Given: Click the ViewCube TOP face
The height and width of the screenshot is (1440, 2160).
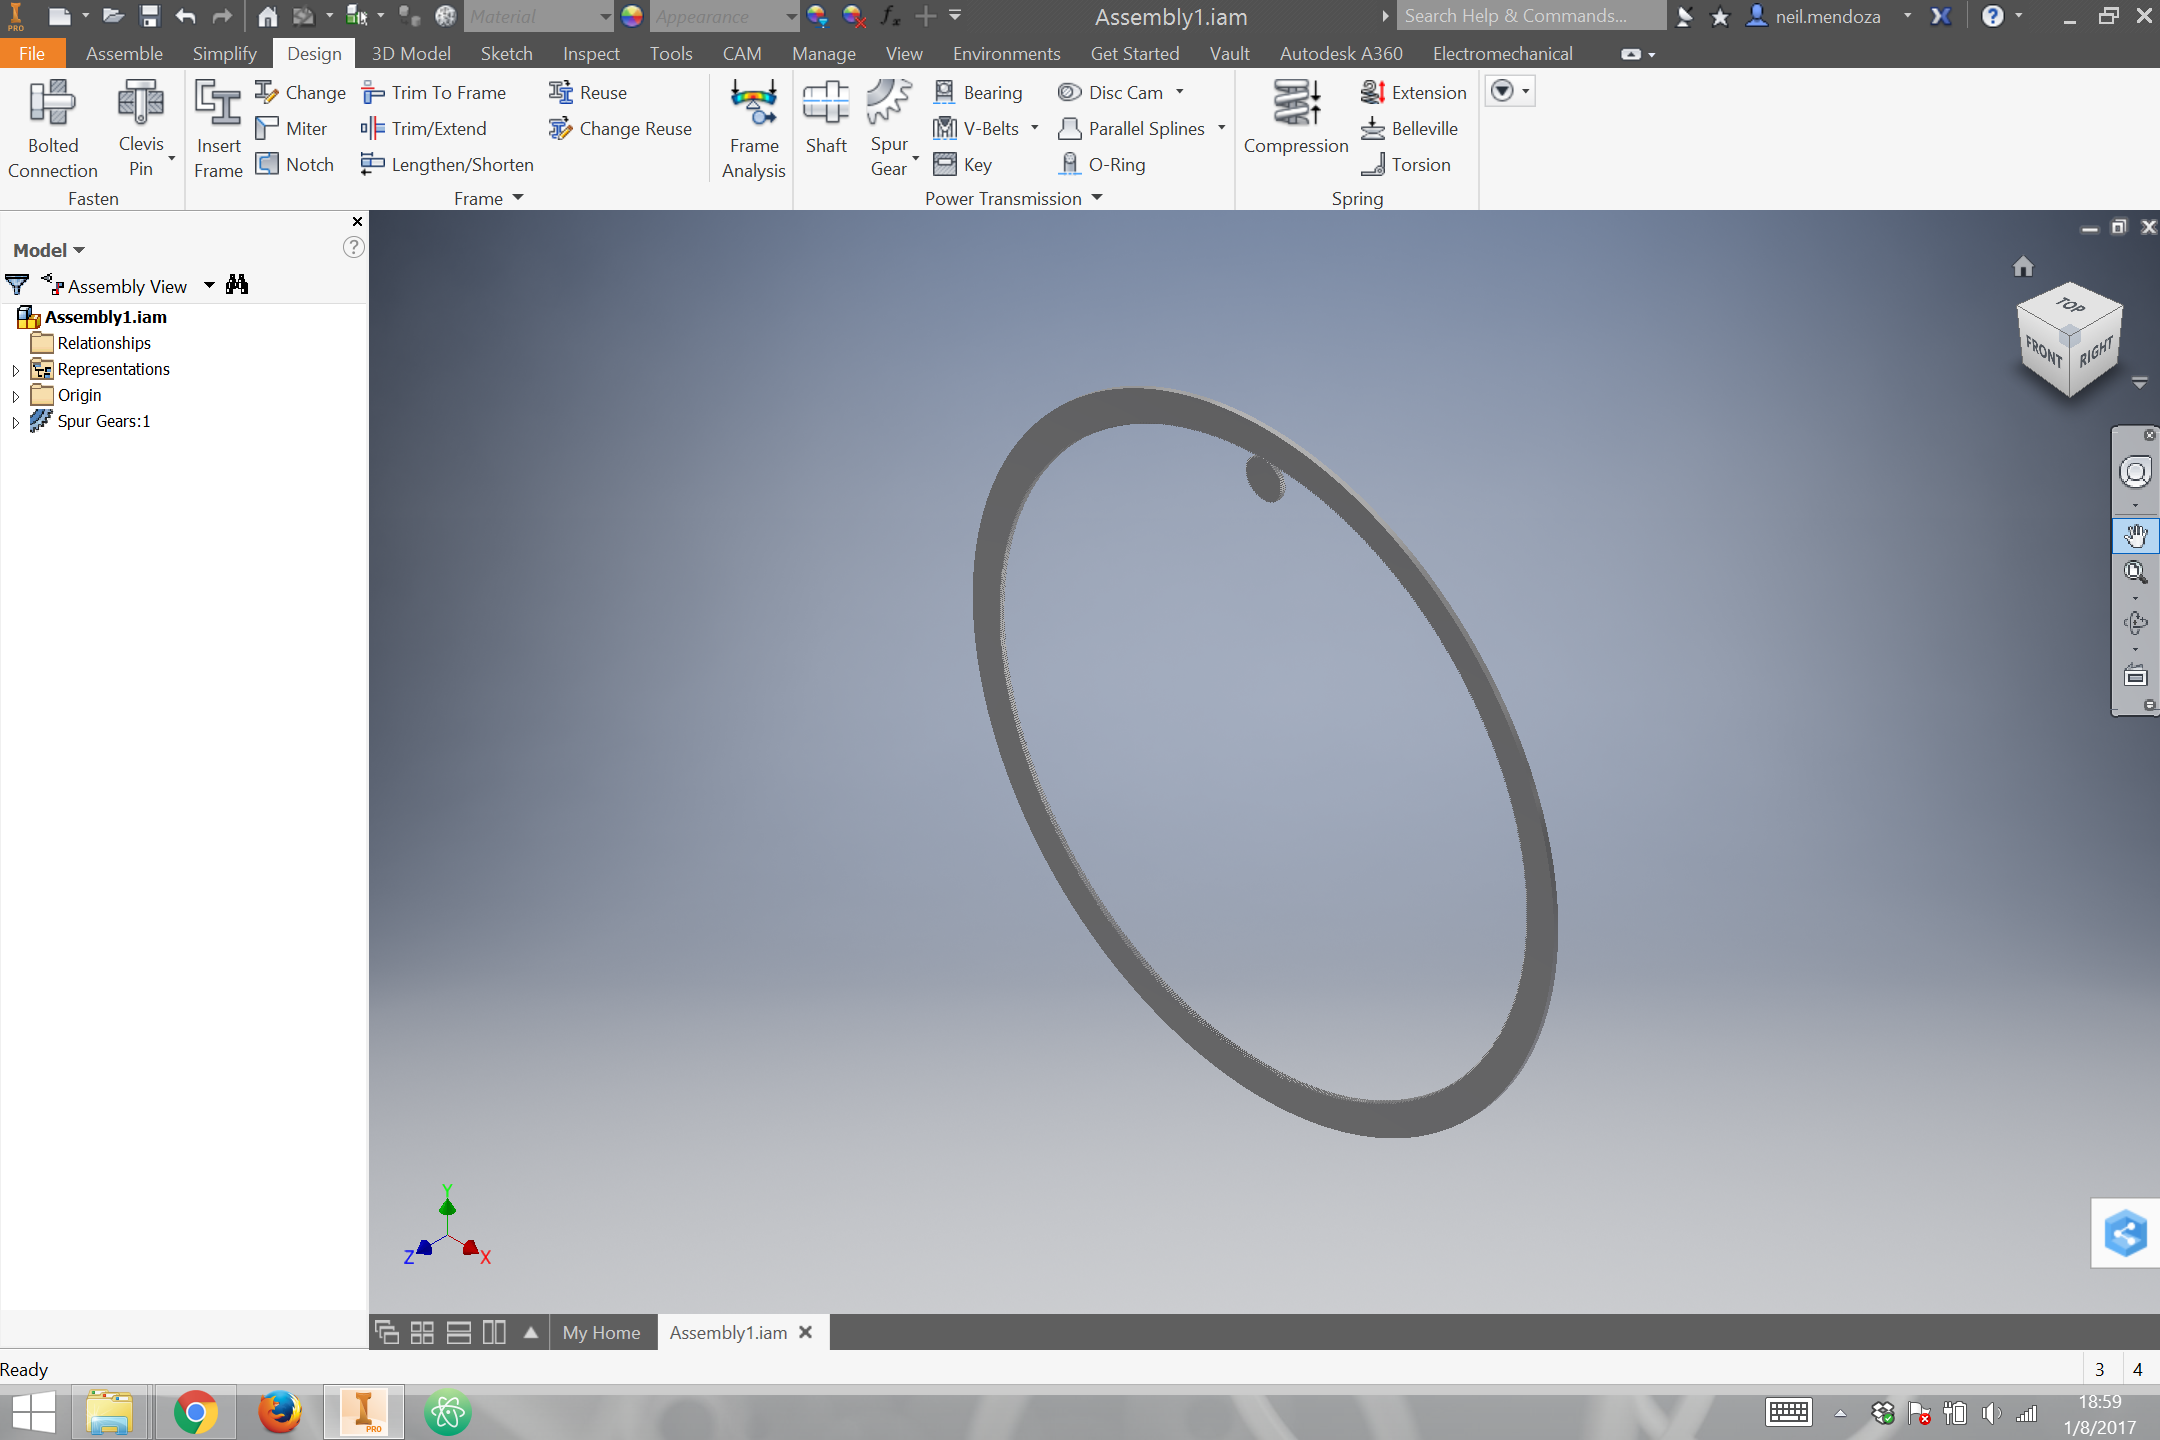Looking at the screenshot, I should (x=2071, y=306).
